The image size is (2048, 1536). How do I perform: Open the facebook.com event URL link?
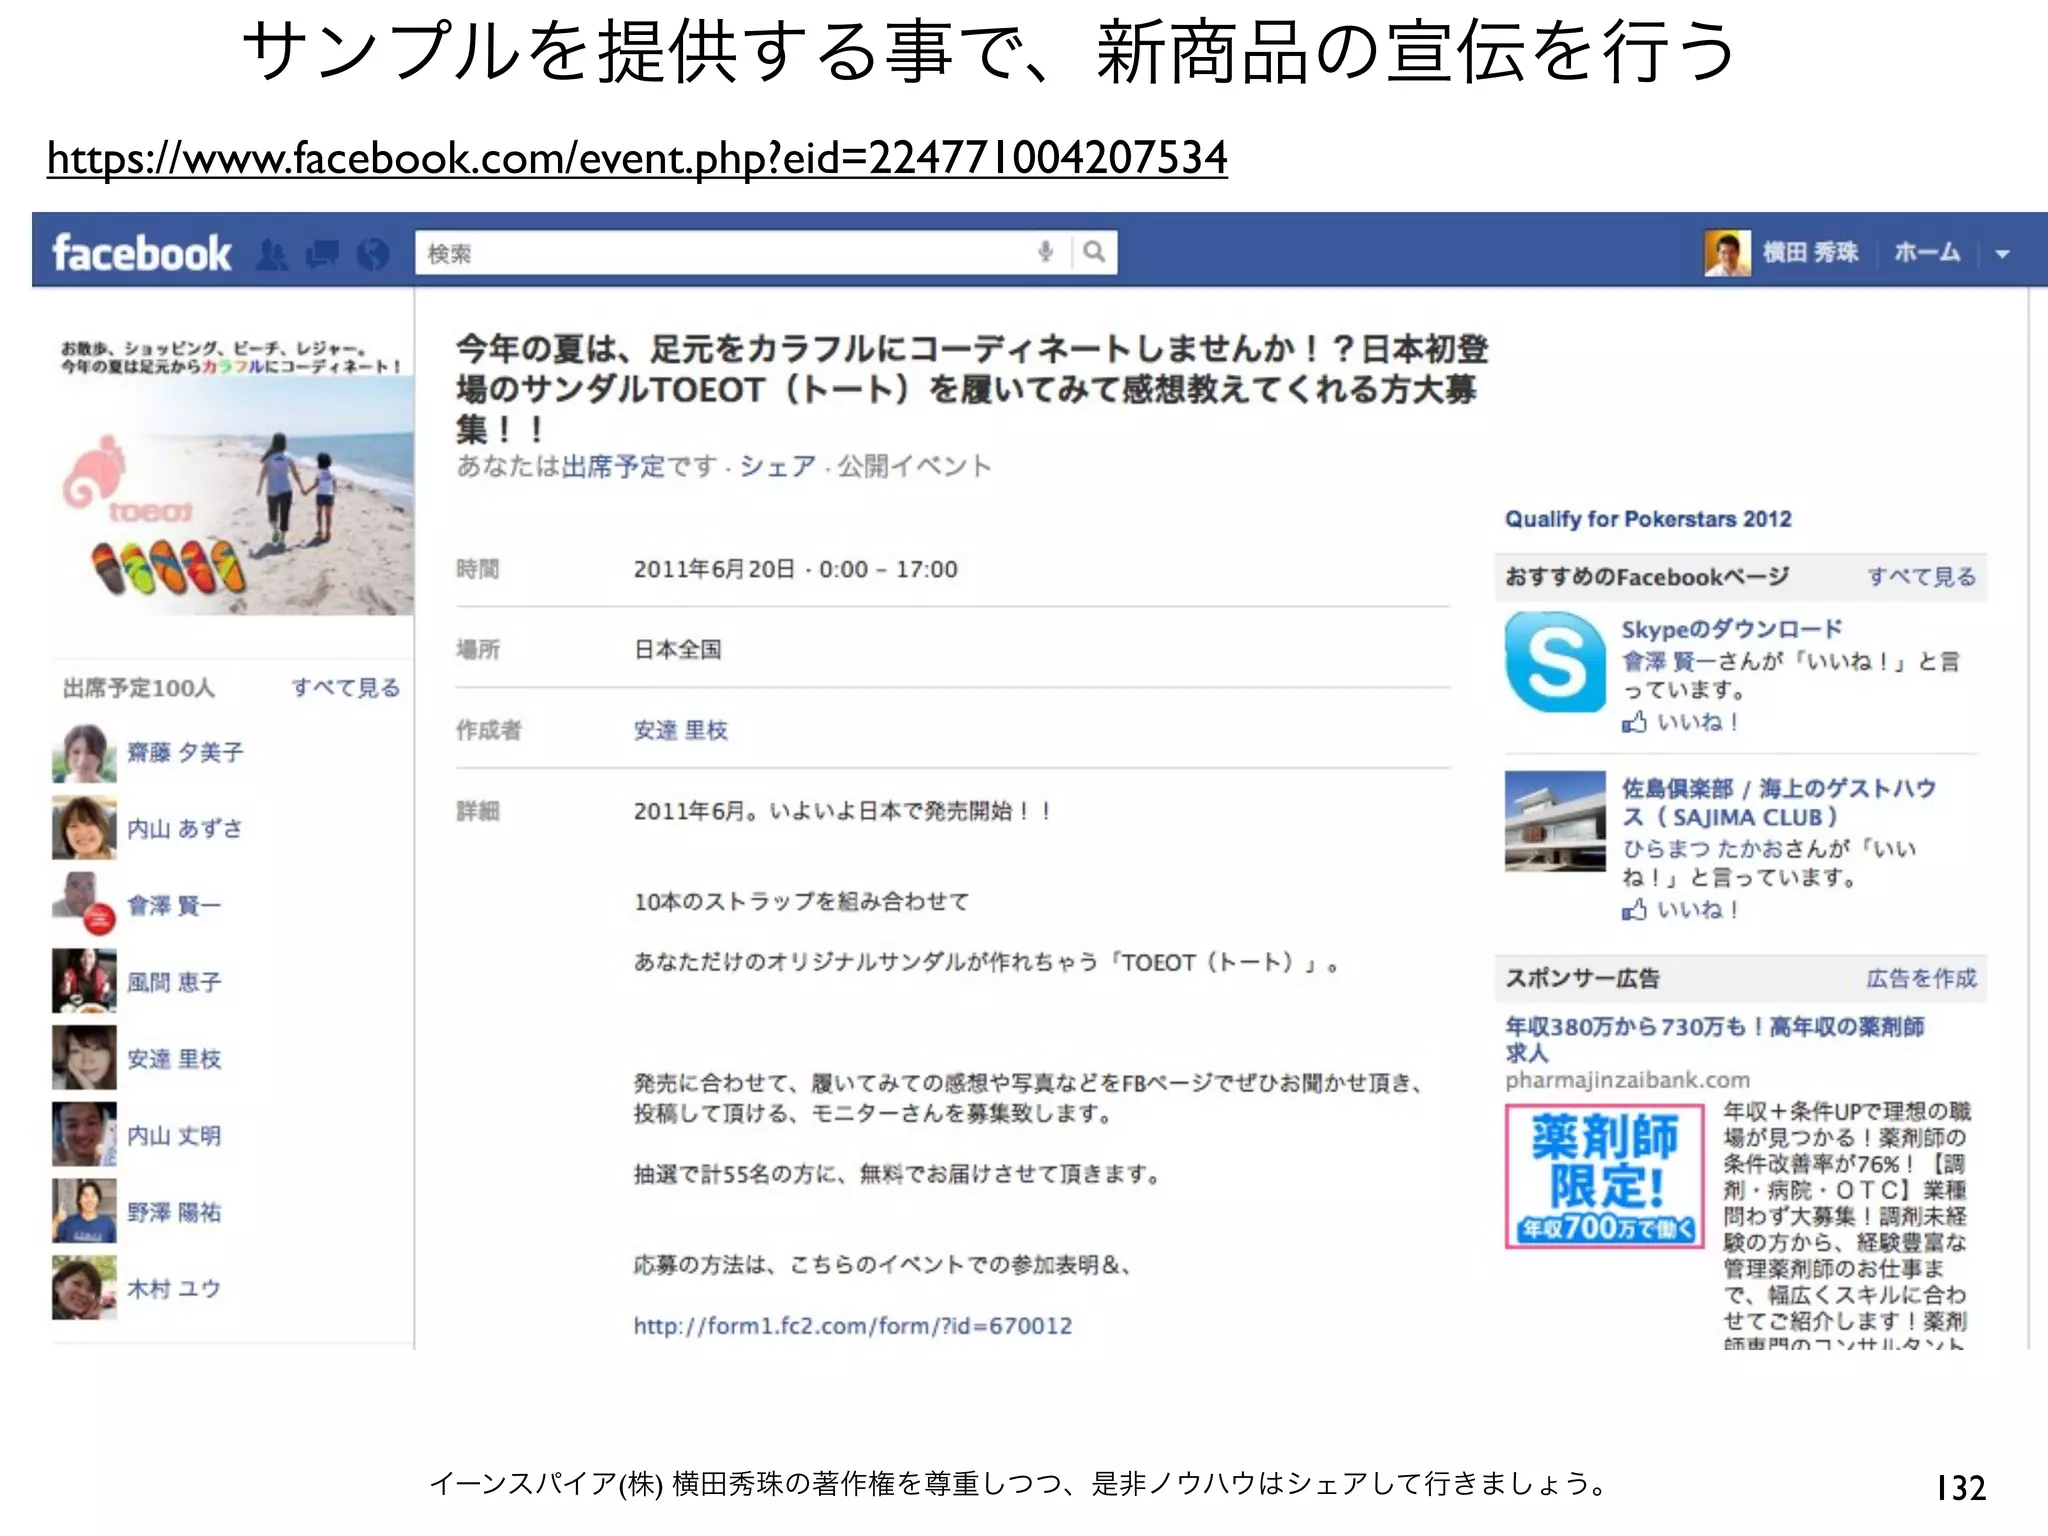coord(637,158)
